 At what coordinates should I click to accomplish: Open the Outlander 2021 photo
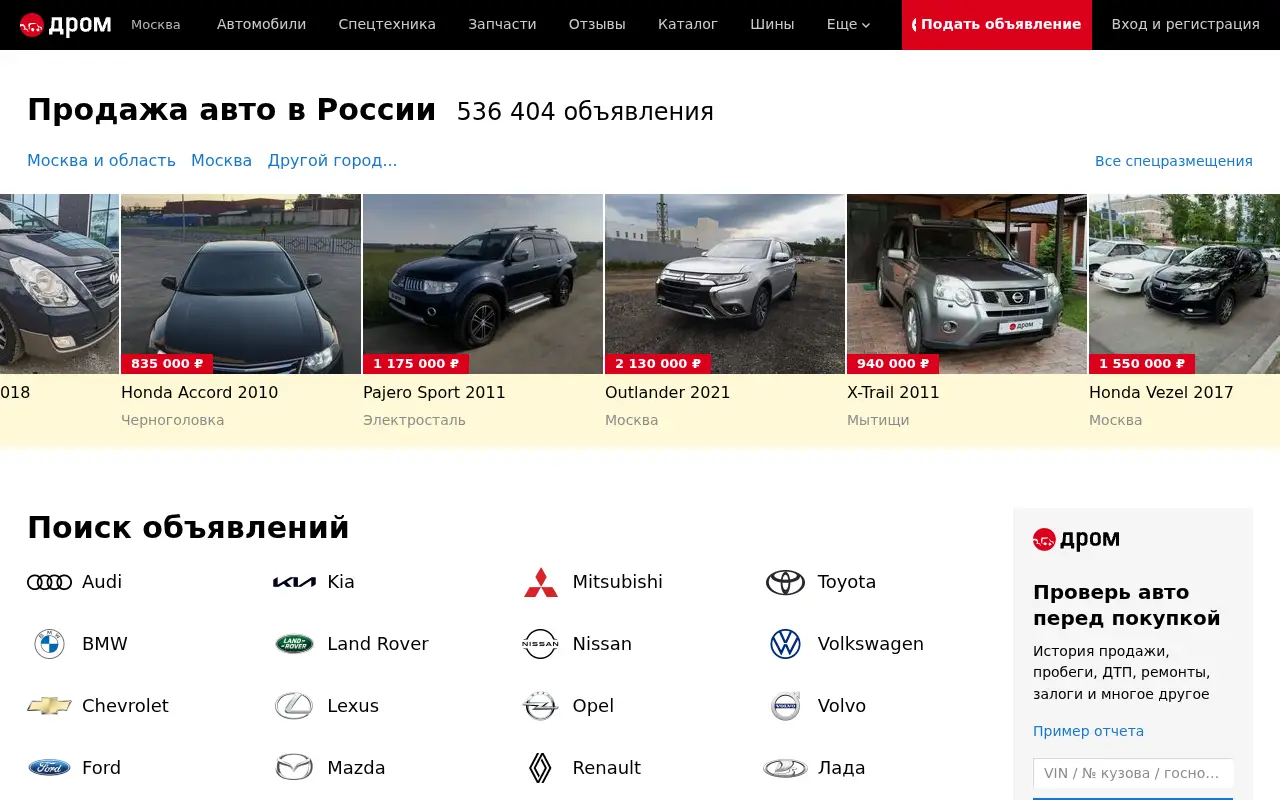[x=725, y=284]
